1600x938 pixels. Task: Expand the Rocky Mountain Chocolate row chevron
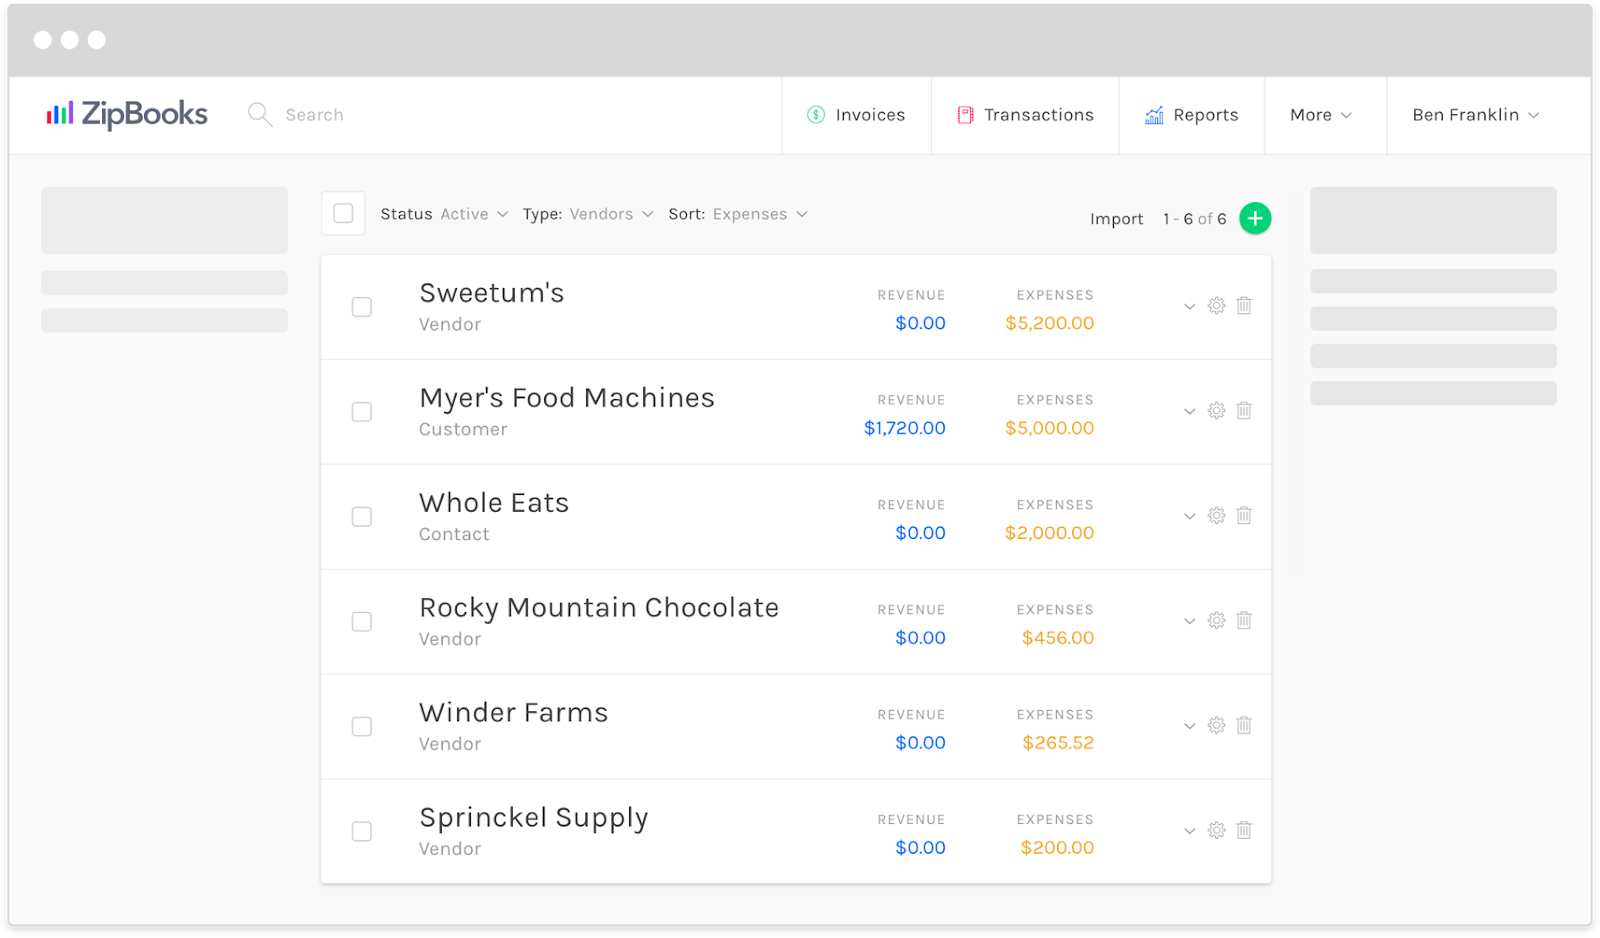tap(1189, 622)
